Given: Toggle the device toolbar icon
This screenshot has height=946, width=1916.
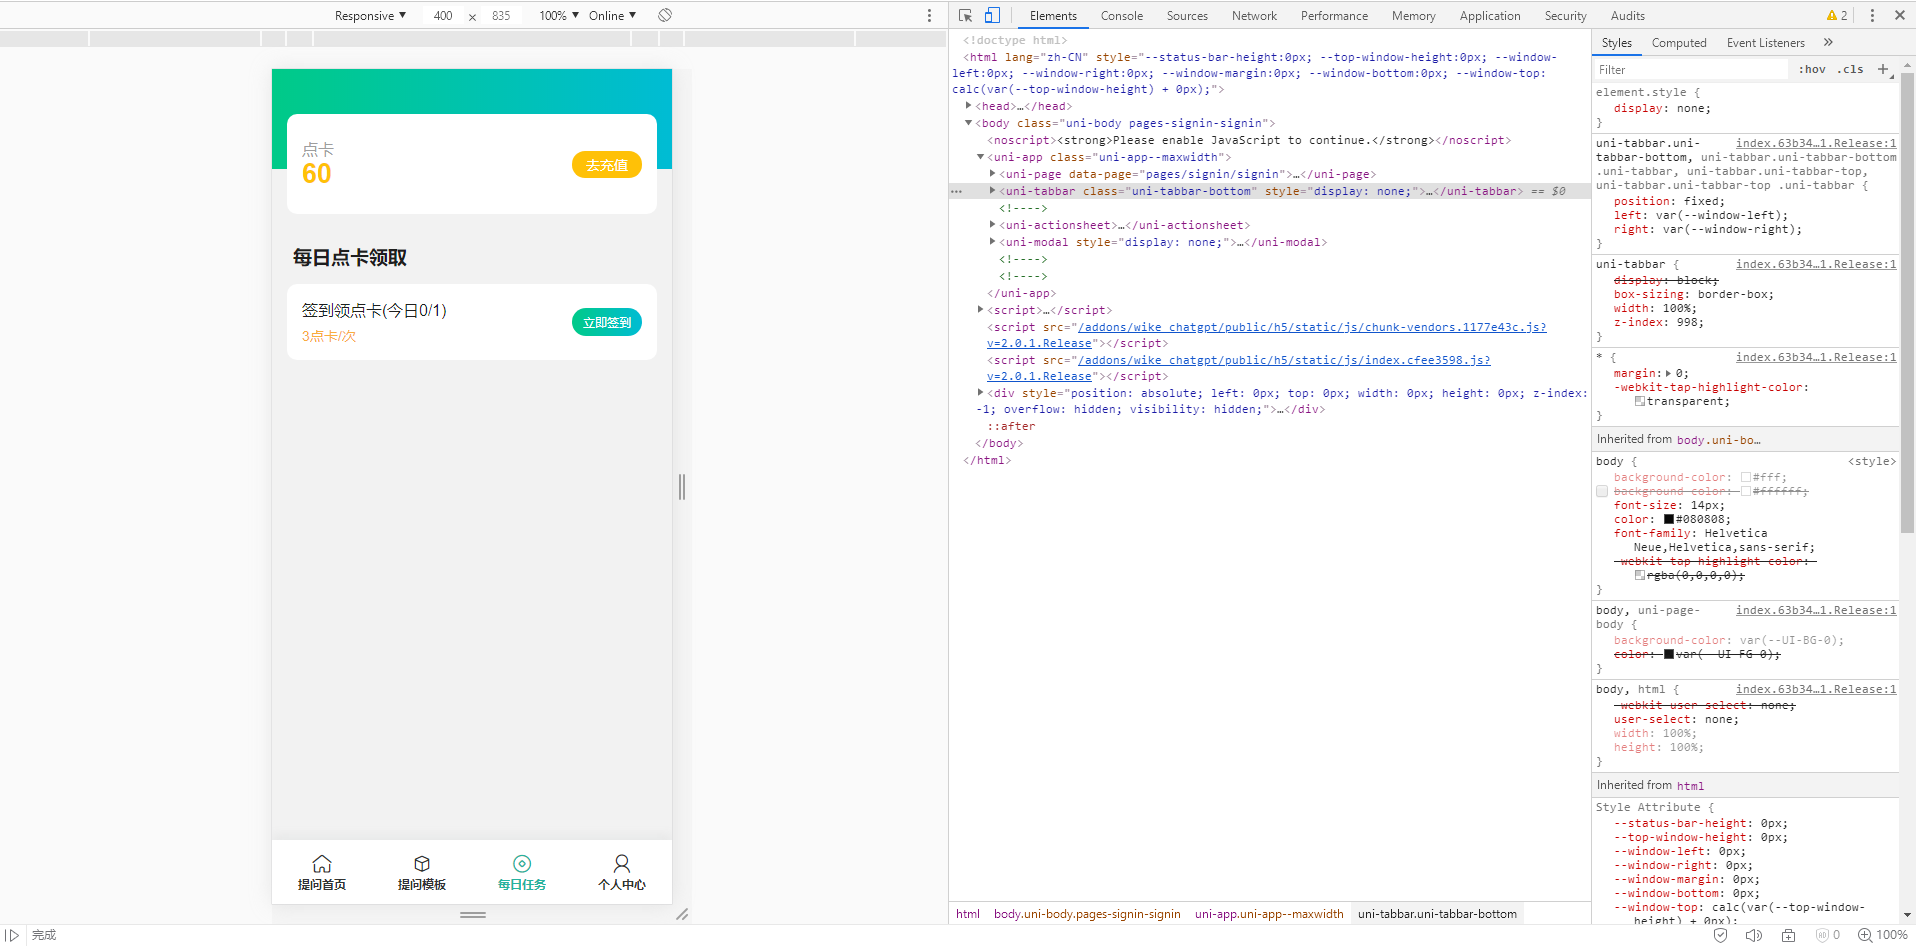Looking at the screenshot, I should tap(992, 15).
